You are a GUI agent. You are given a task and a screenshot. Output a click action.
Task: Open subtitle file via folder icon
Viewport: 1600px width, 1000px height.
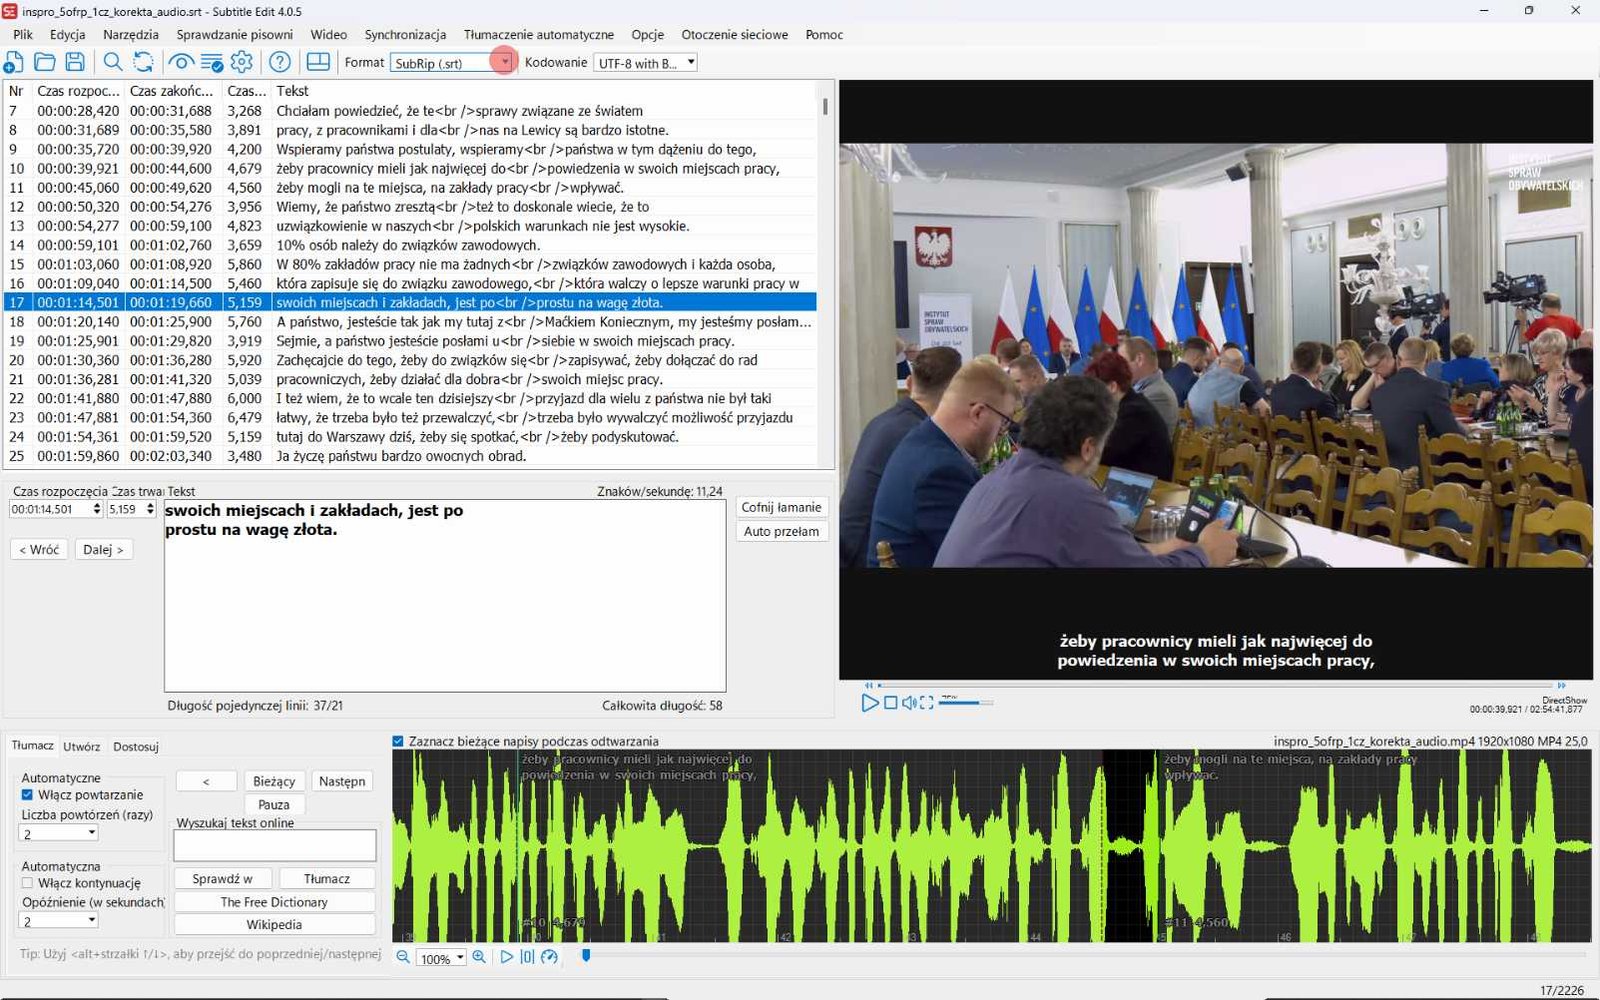(44, 62)
